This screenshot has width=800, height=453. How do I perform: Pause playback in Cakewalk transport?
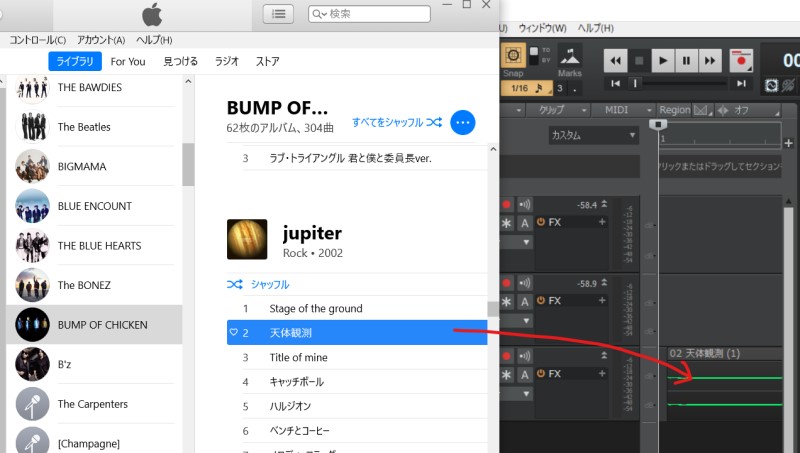click(686, 61)
